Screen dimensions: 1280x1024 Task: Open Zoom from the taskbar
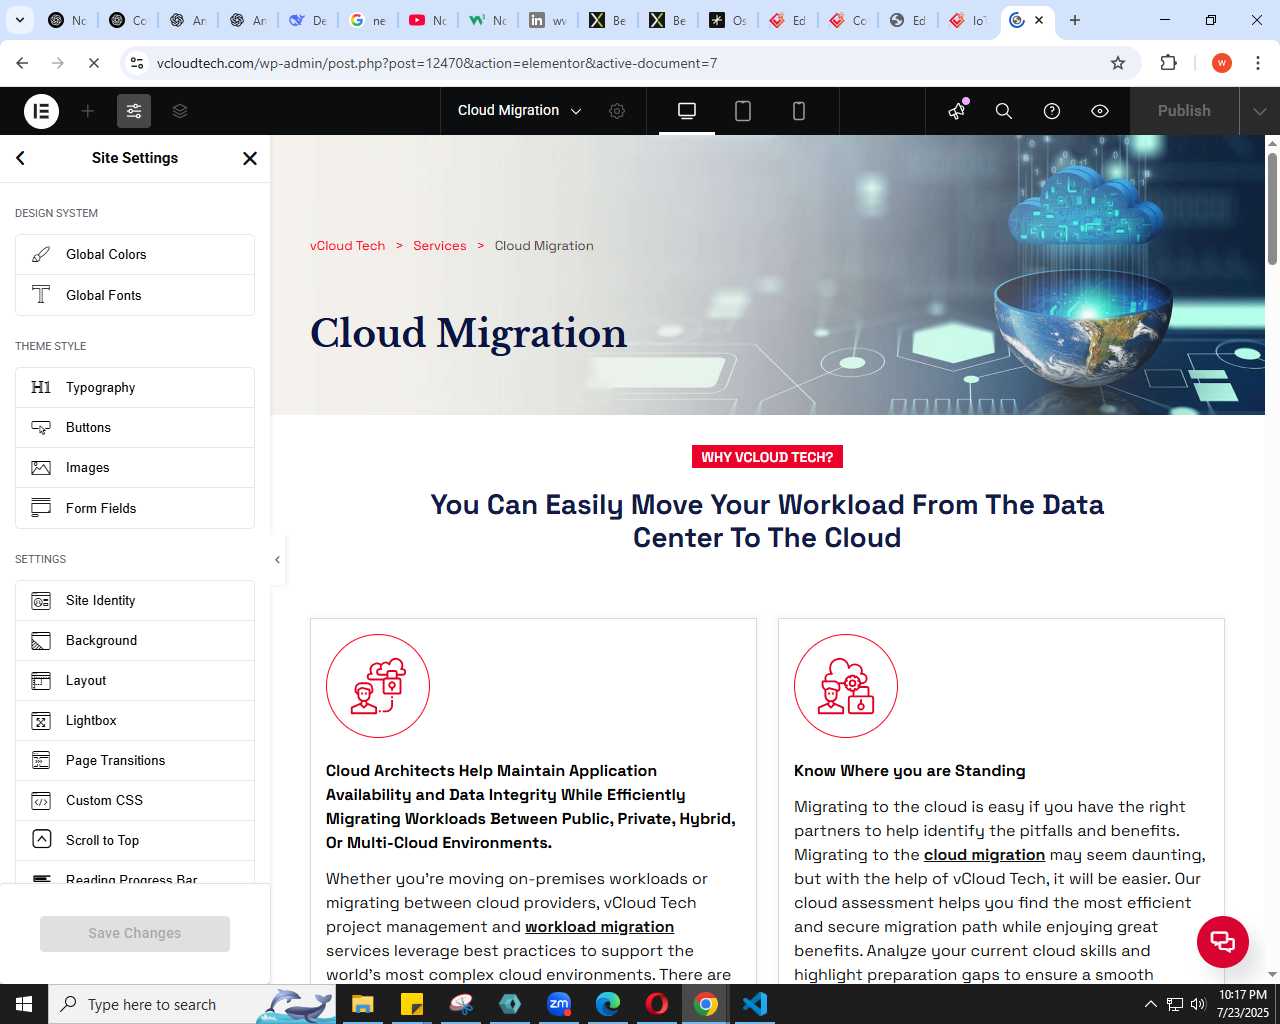tap(559, 1004)
